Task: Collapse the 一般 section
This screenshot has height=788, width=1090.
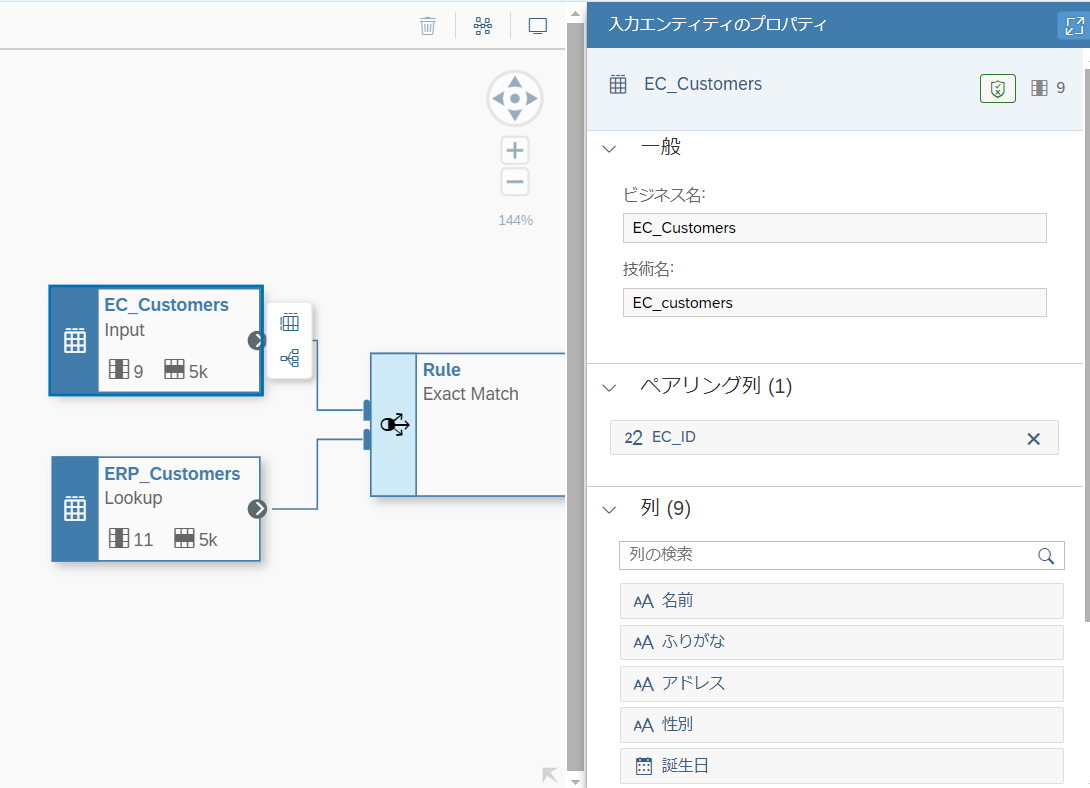Action: 610,148
